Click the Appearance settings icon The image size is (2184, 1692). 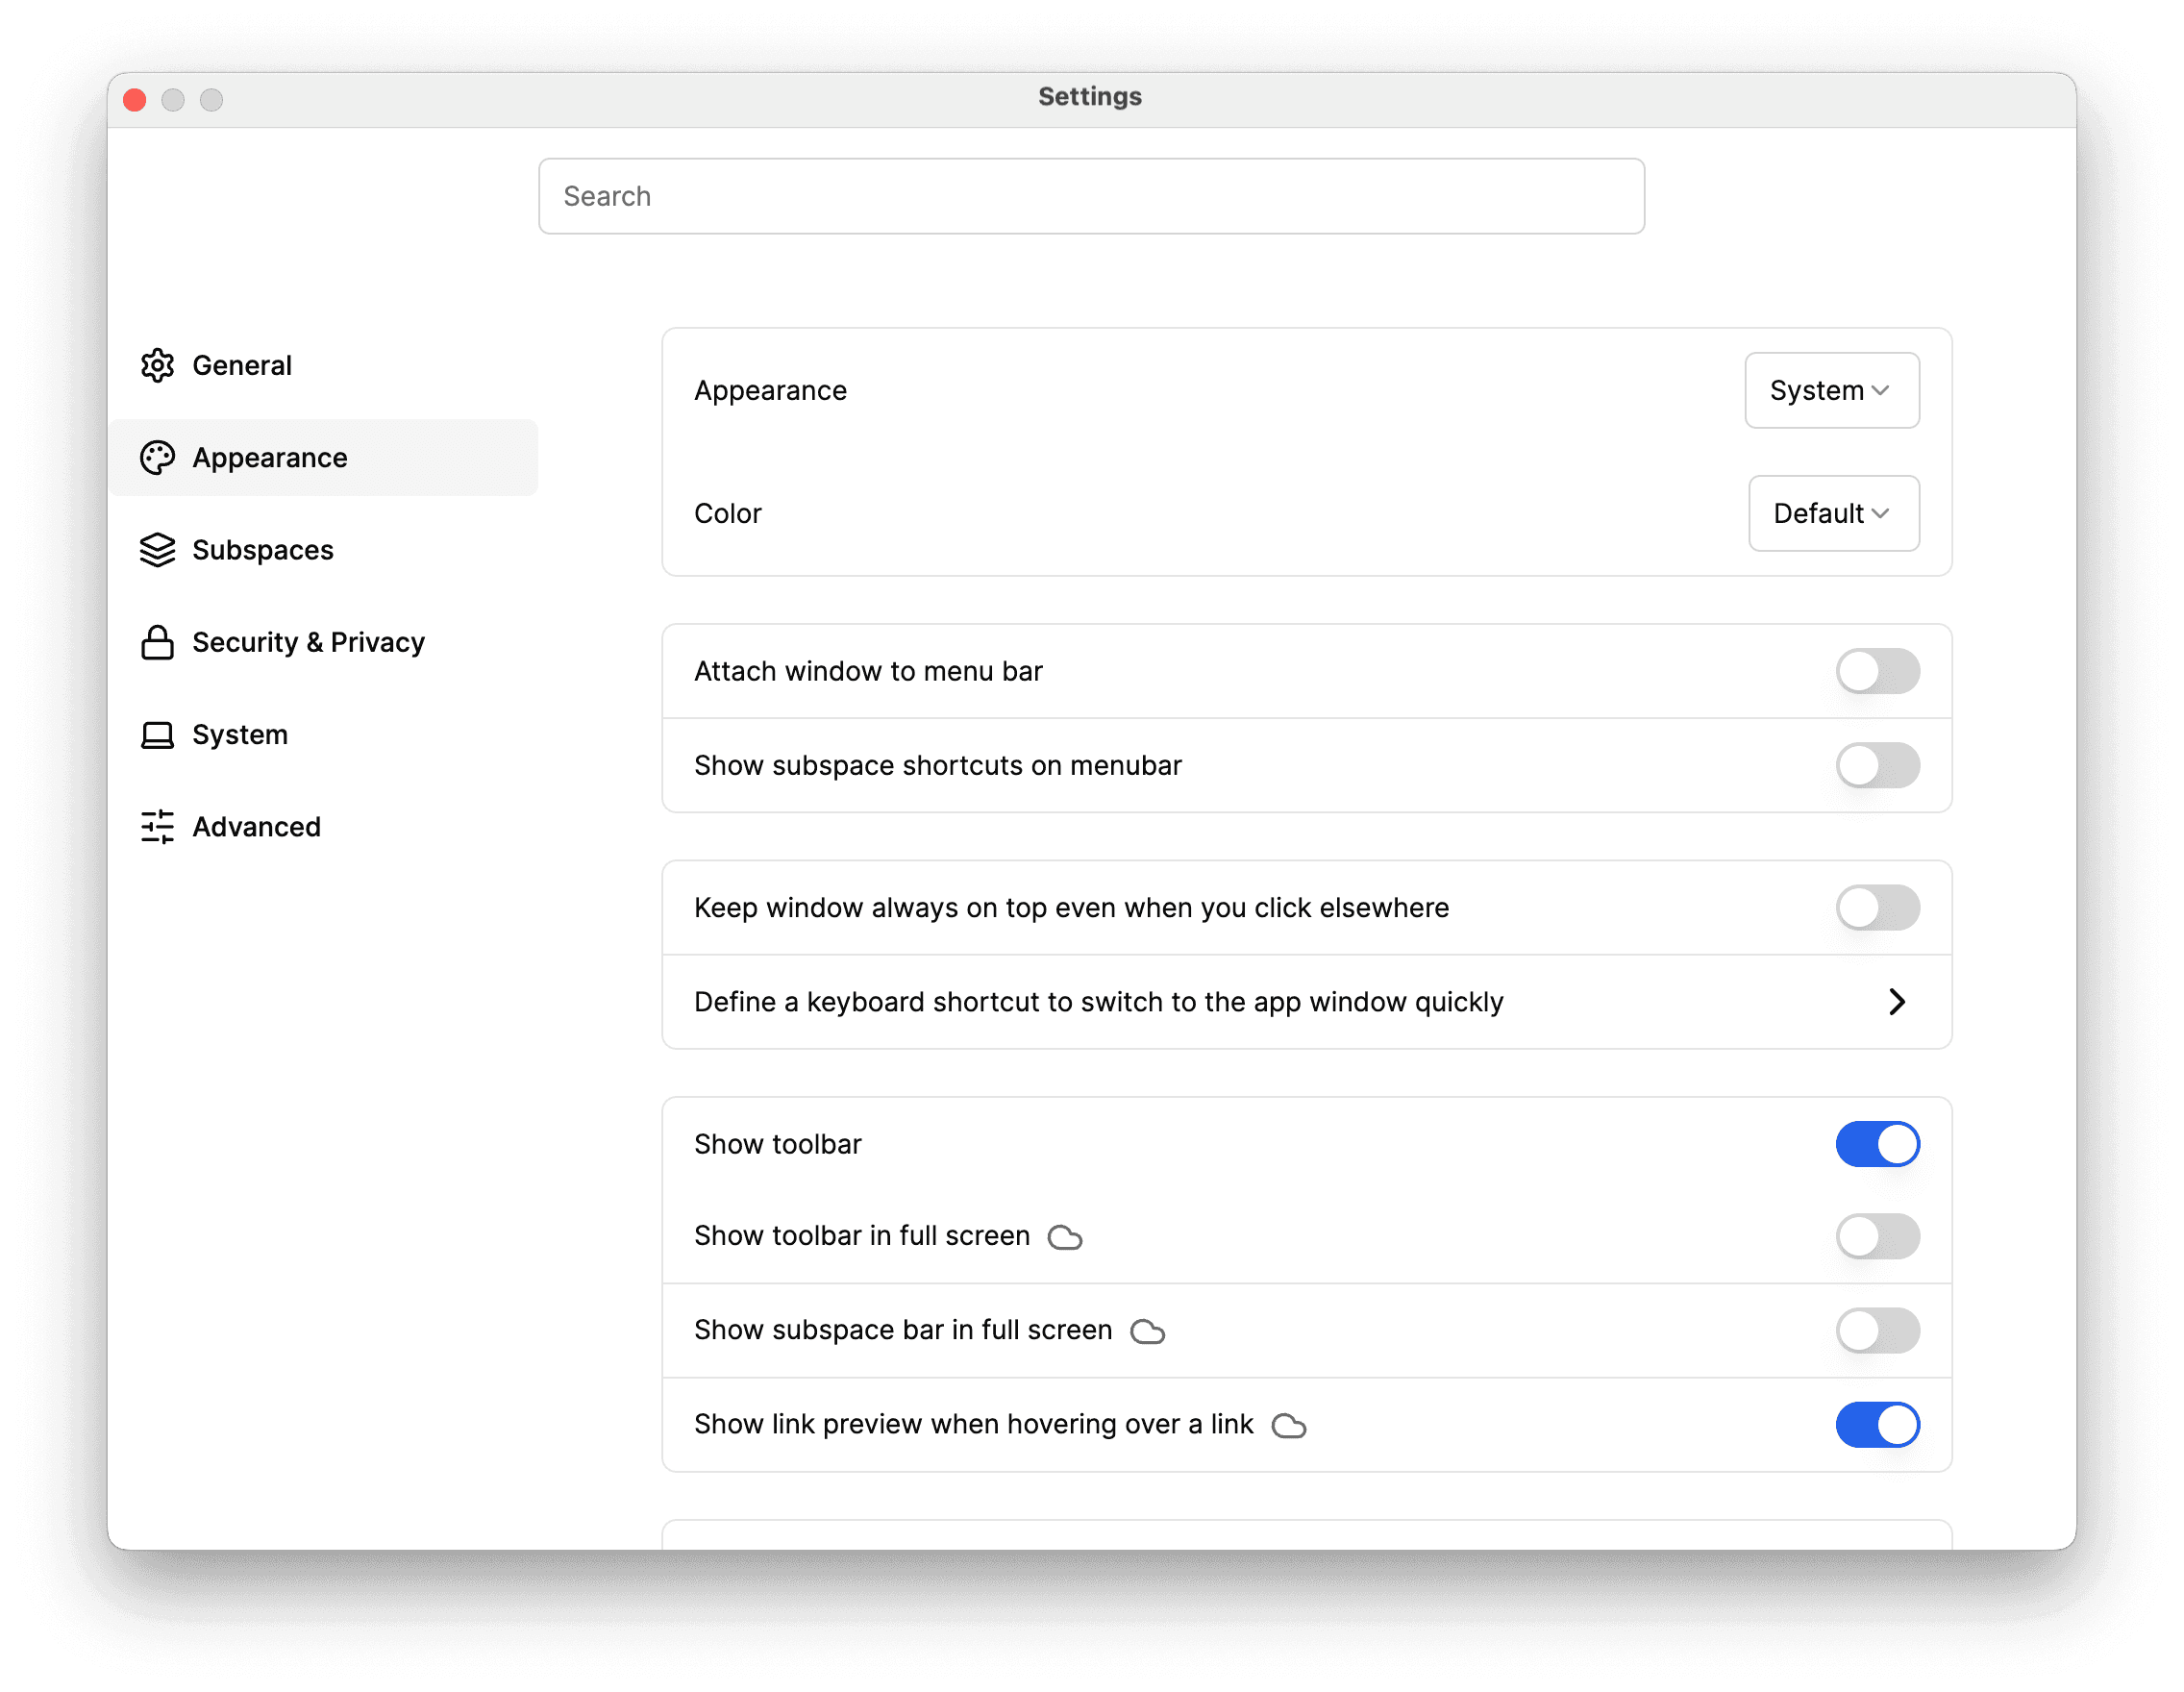[x=158, y=456]
